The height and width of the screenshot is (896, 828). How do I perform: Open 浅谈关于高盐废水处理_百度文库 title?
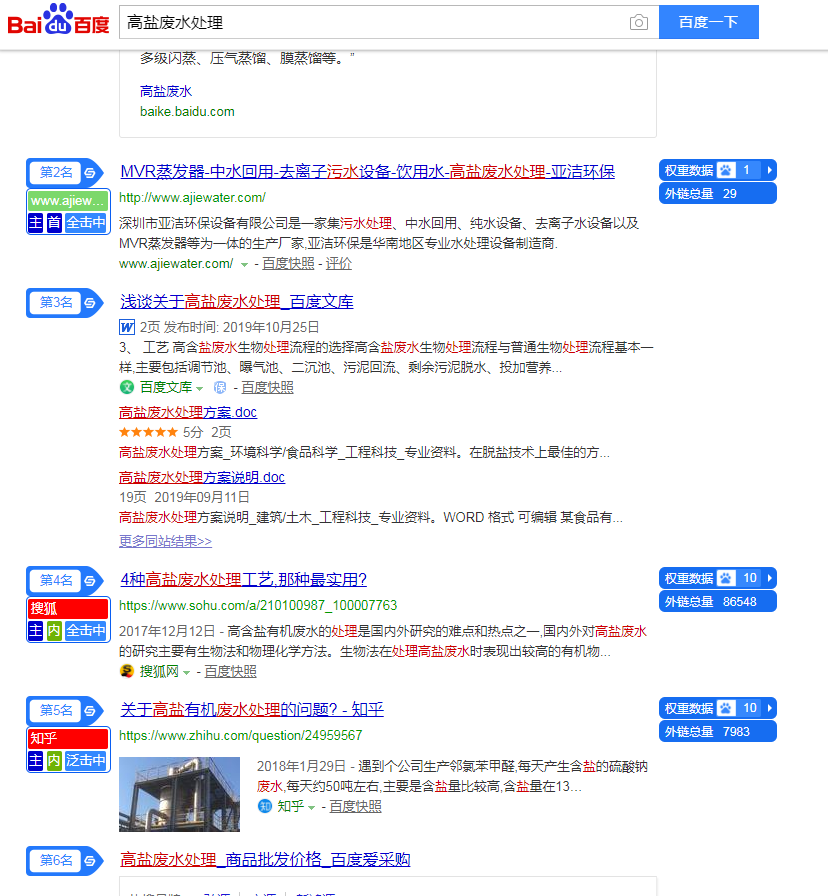point(237,302)
